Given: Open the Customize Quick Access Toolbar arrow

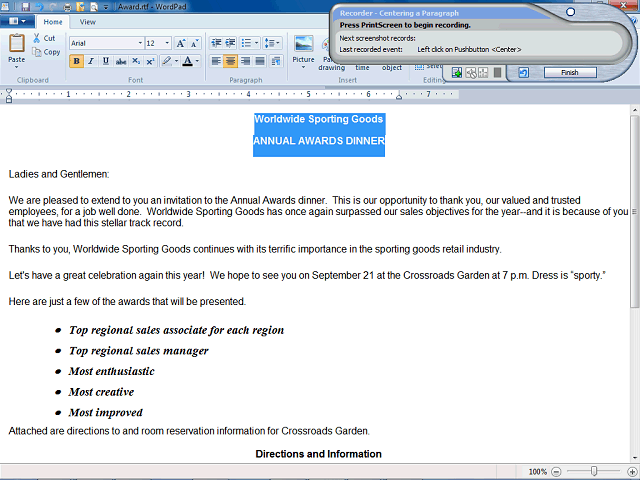Looking at the screenshot, I should (x=106, y=7).
